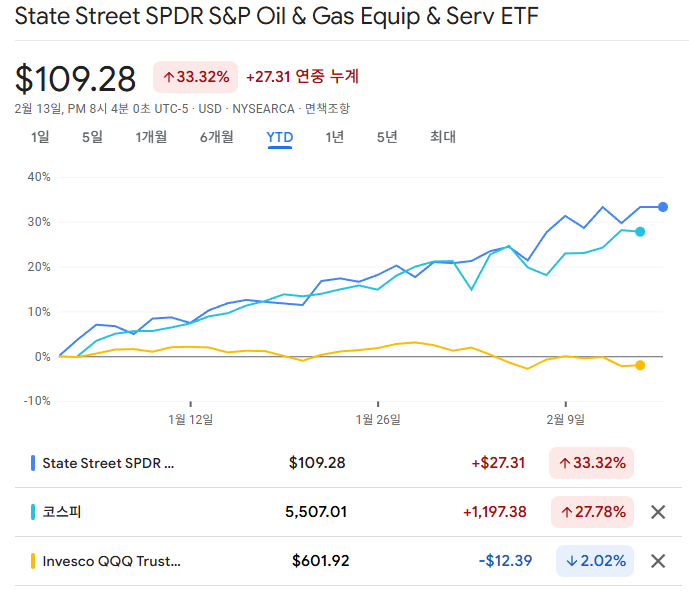Show the 5년 chart range

point(387,137)
